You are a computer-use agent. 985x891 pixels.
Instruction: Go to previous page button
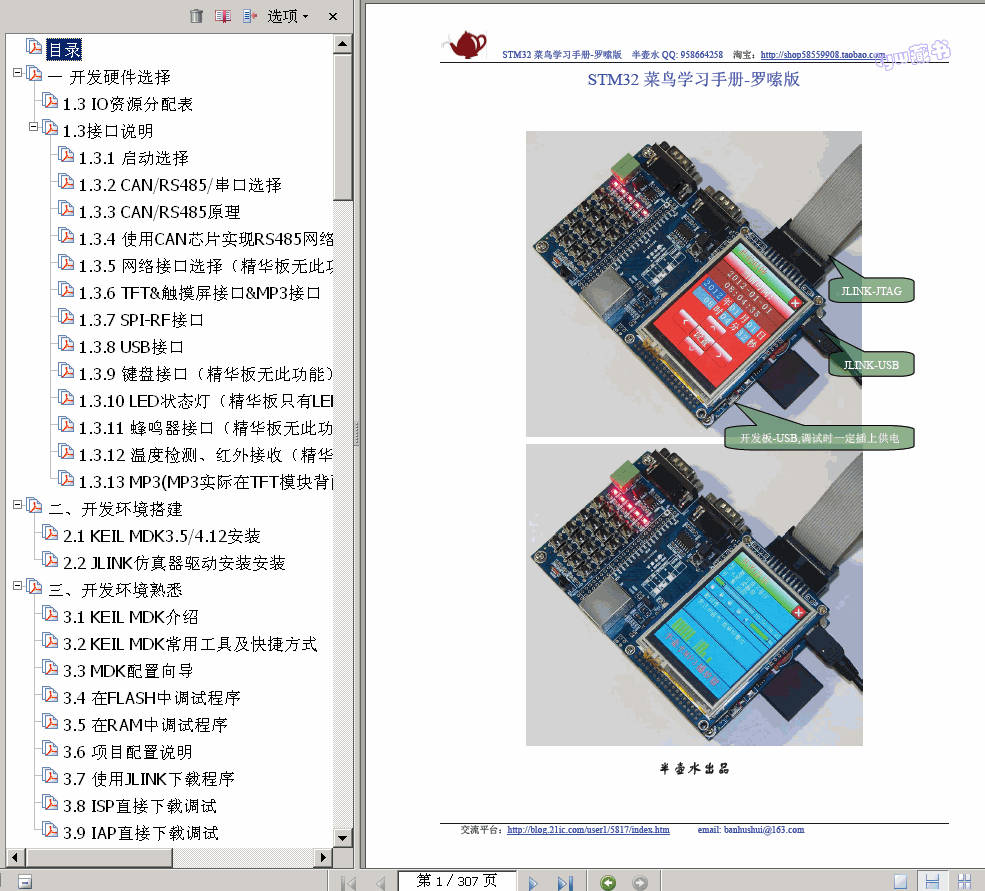380,882
